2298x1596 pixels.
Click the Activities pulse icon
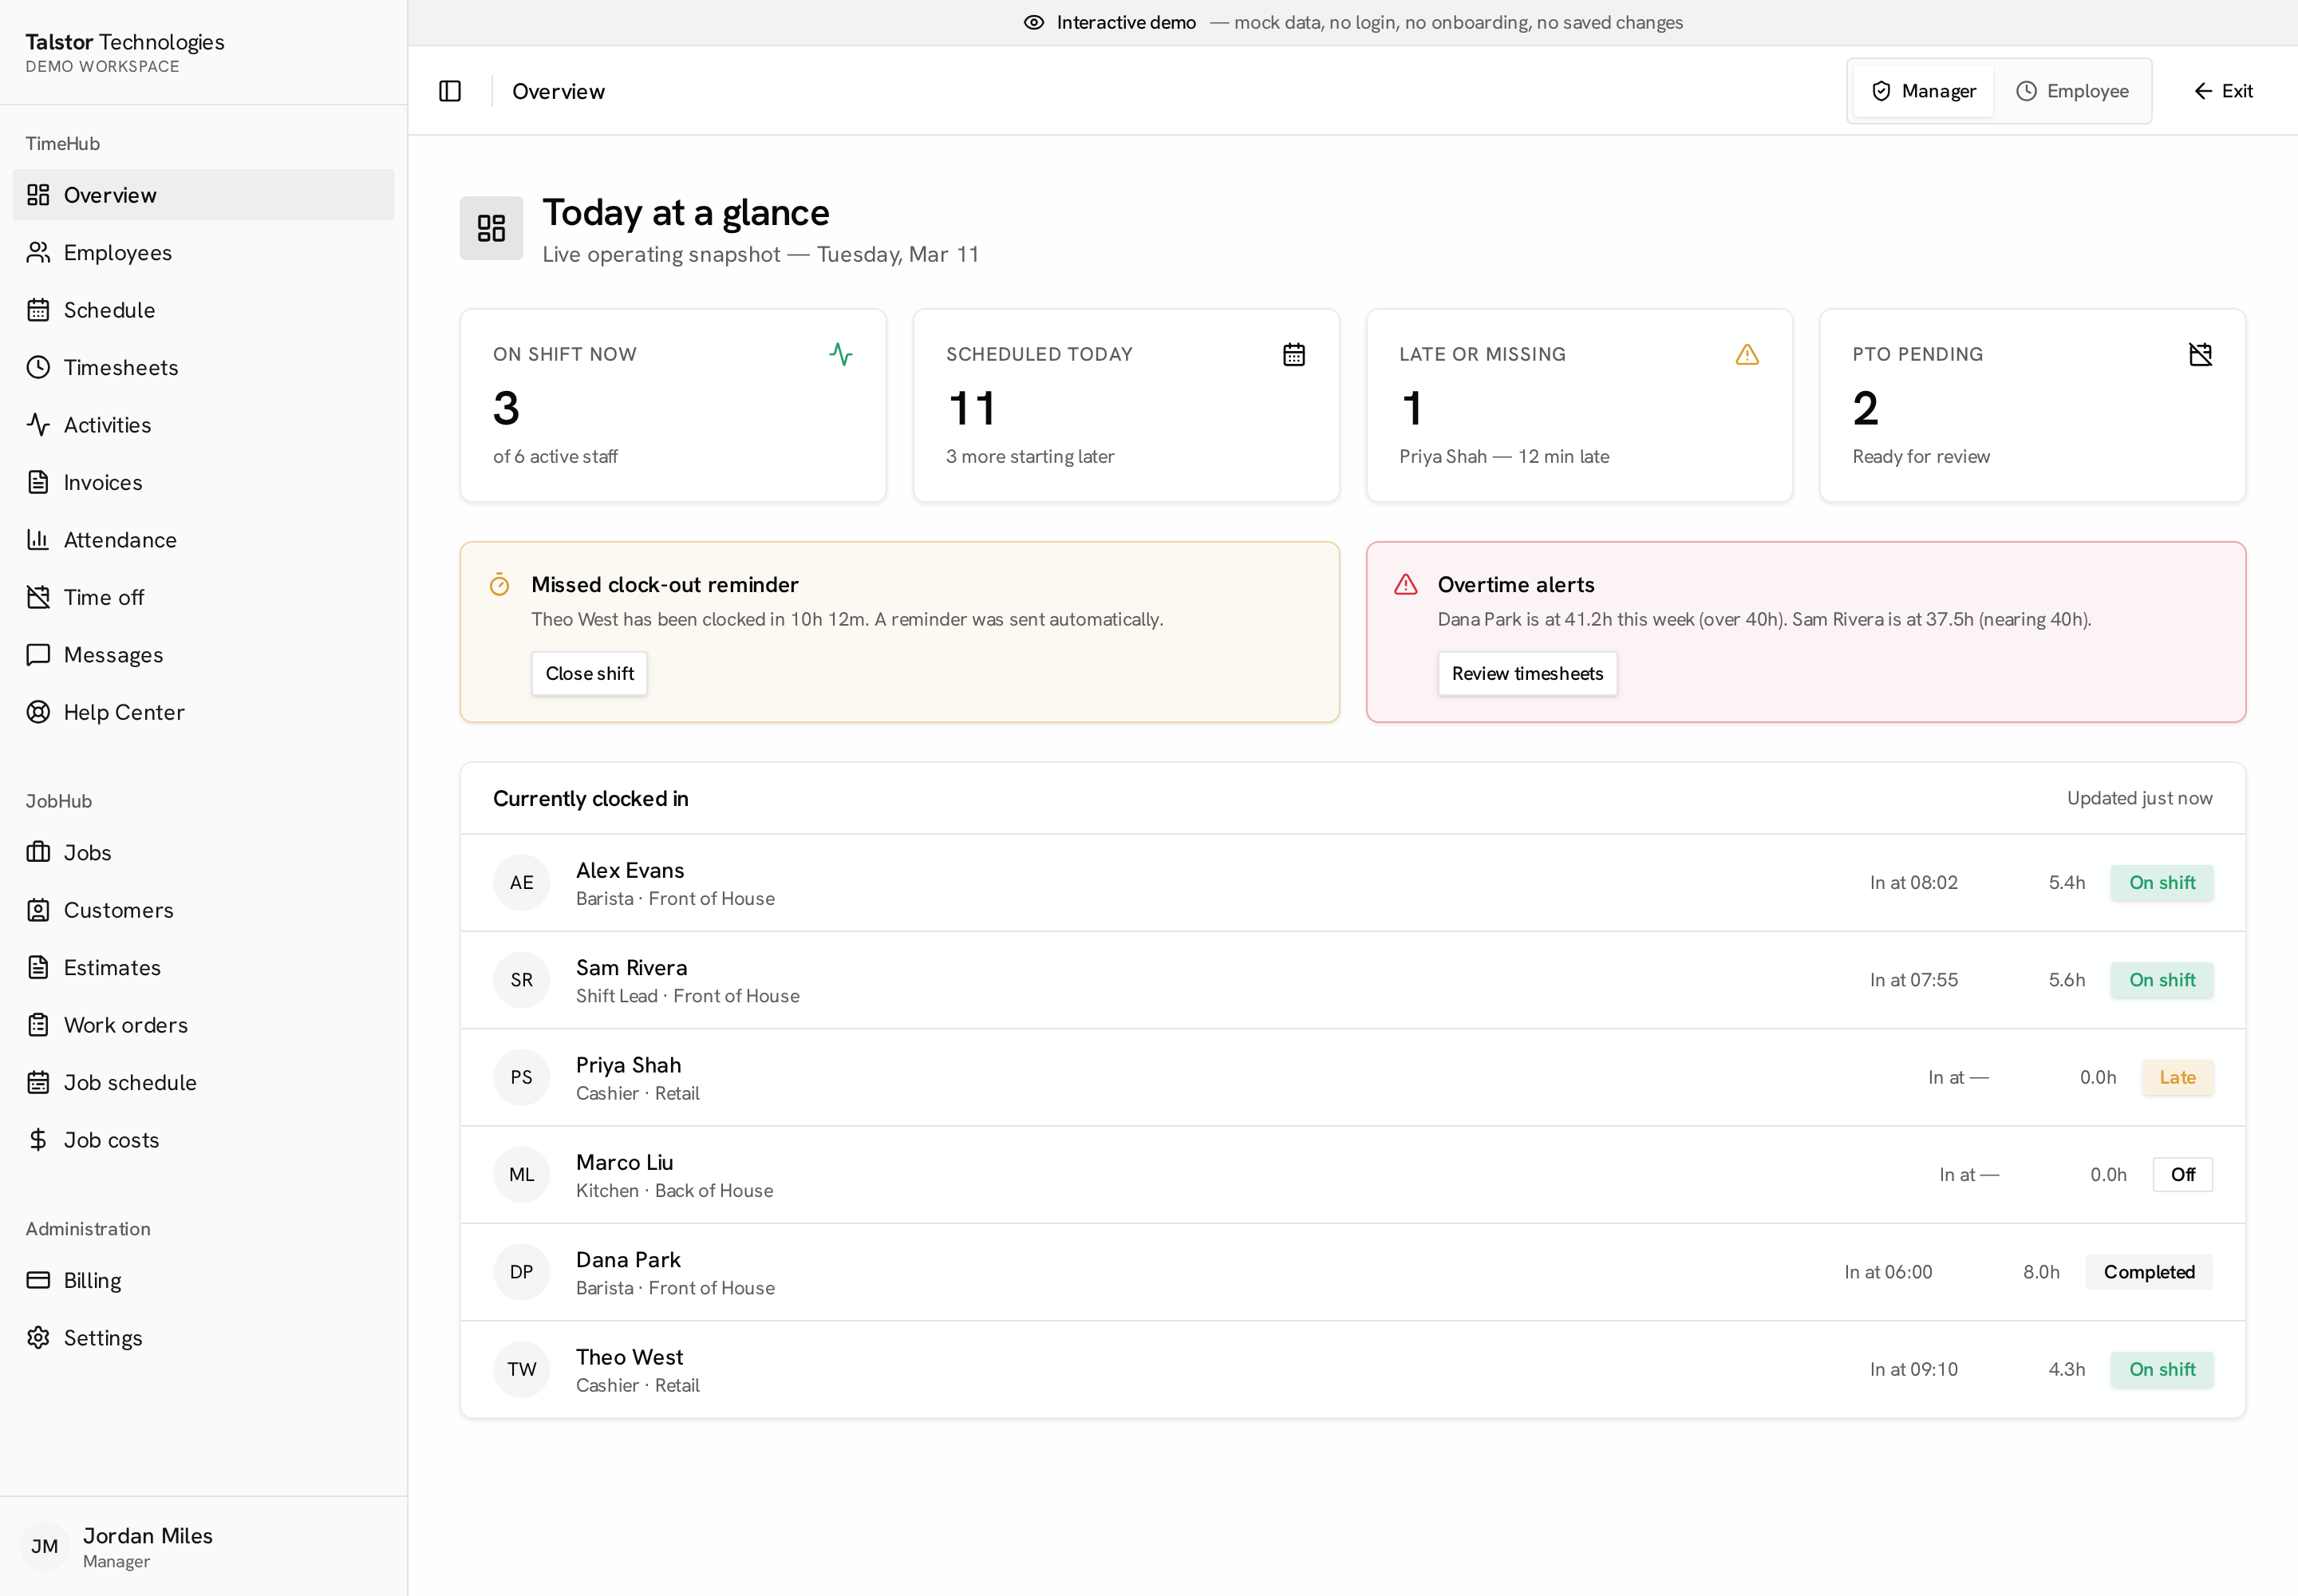(38, 425)
